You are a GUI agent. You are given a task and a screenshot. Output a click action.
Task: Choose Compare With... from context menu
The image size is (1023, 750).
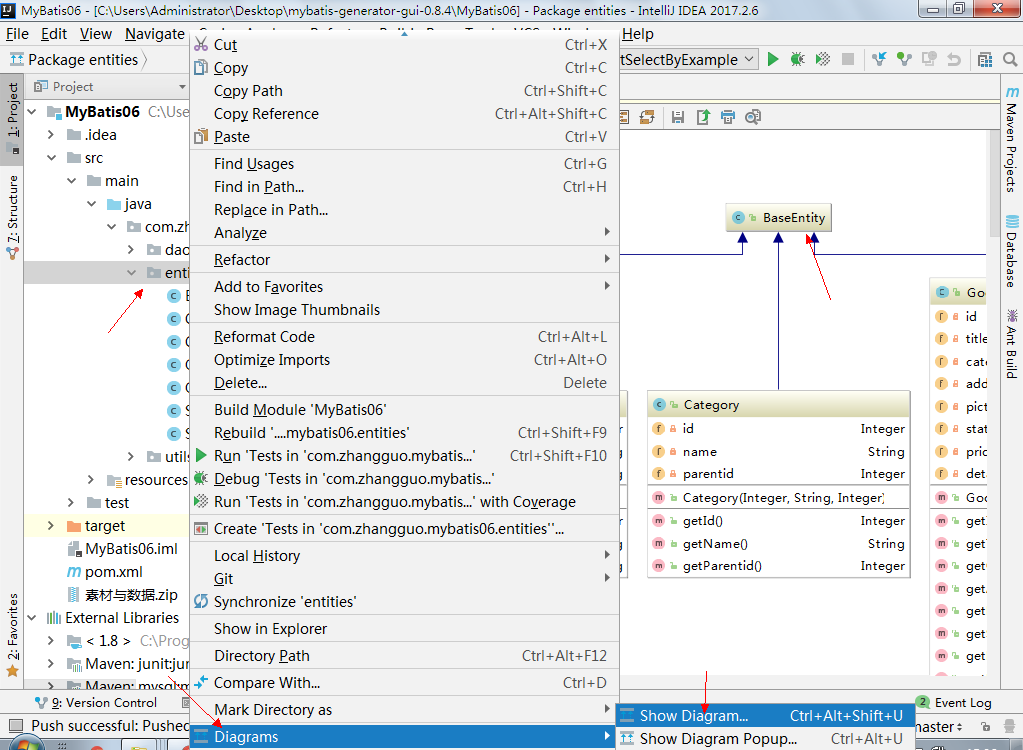pyautogui.click(x=404, y=683)
